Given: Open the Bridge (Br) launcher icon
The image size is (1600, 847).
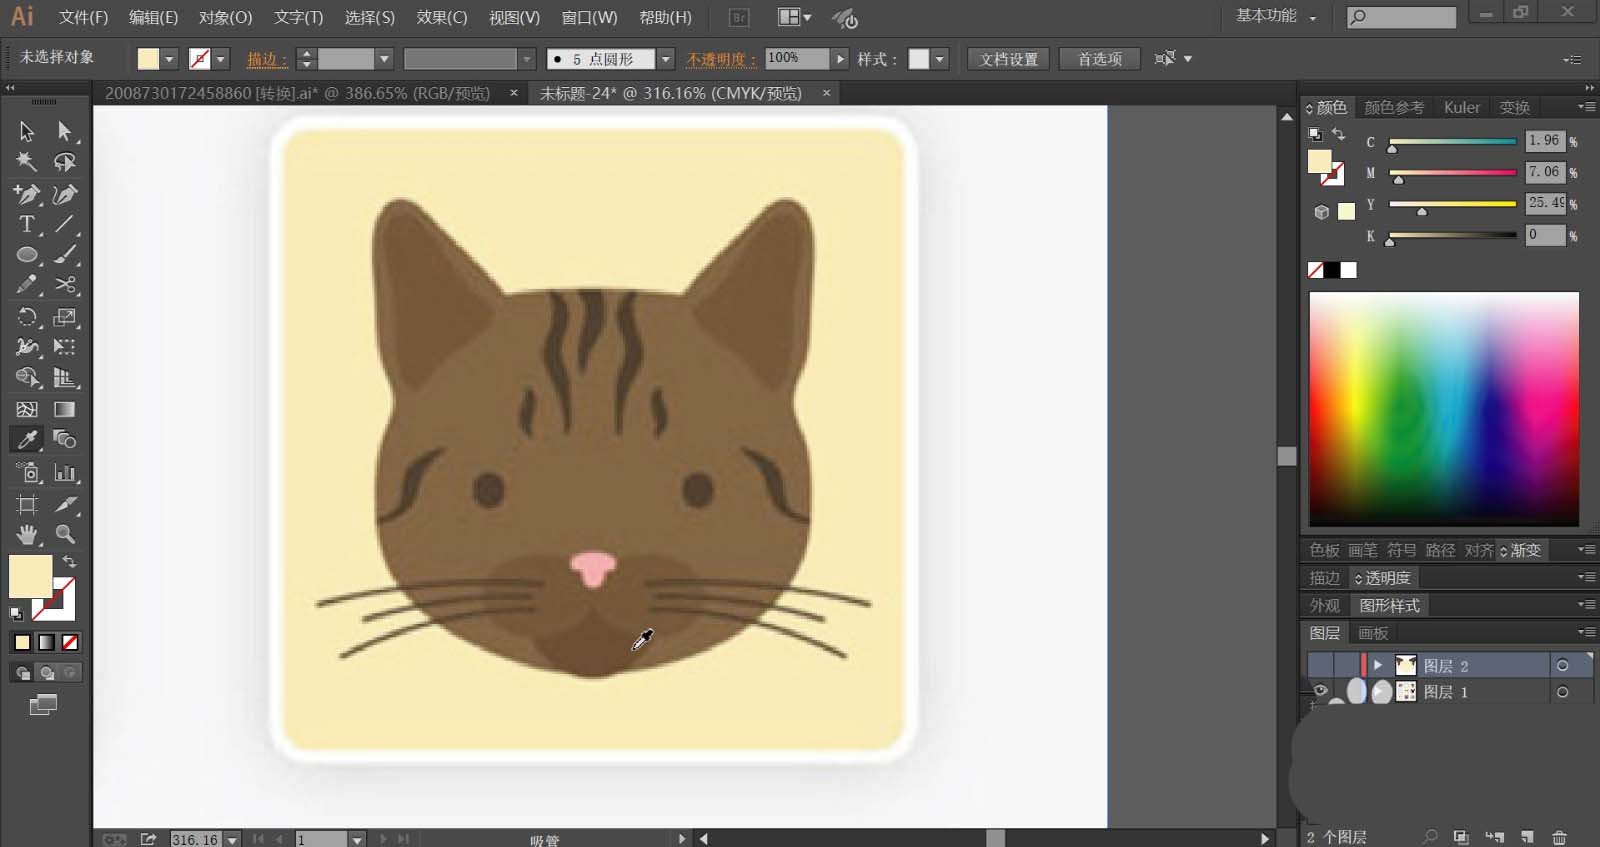Looking at the screenshot, I should pyautogui.click(x=739, y=17).
